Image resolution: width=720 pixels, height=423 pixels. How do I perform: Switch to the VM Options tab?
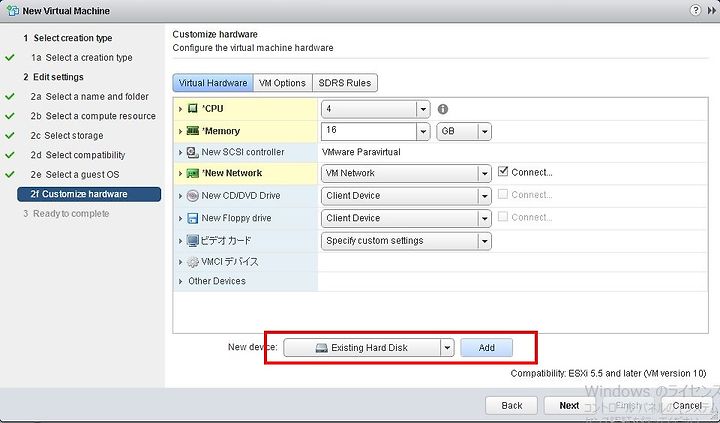[x=282, y=83]
